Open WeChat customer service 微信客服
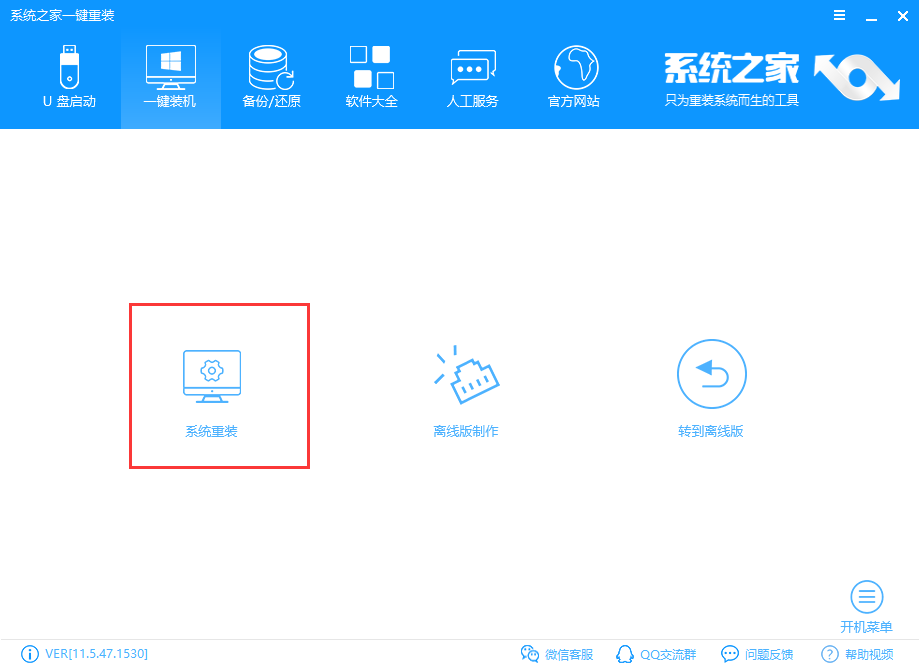The image size is (919, 669). click(x=557, y=654)
